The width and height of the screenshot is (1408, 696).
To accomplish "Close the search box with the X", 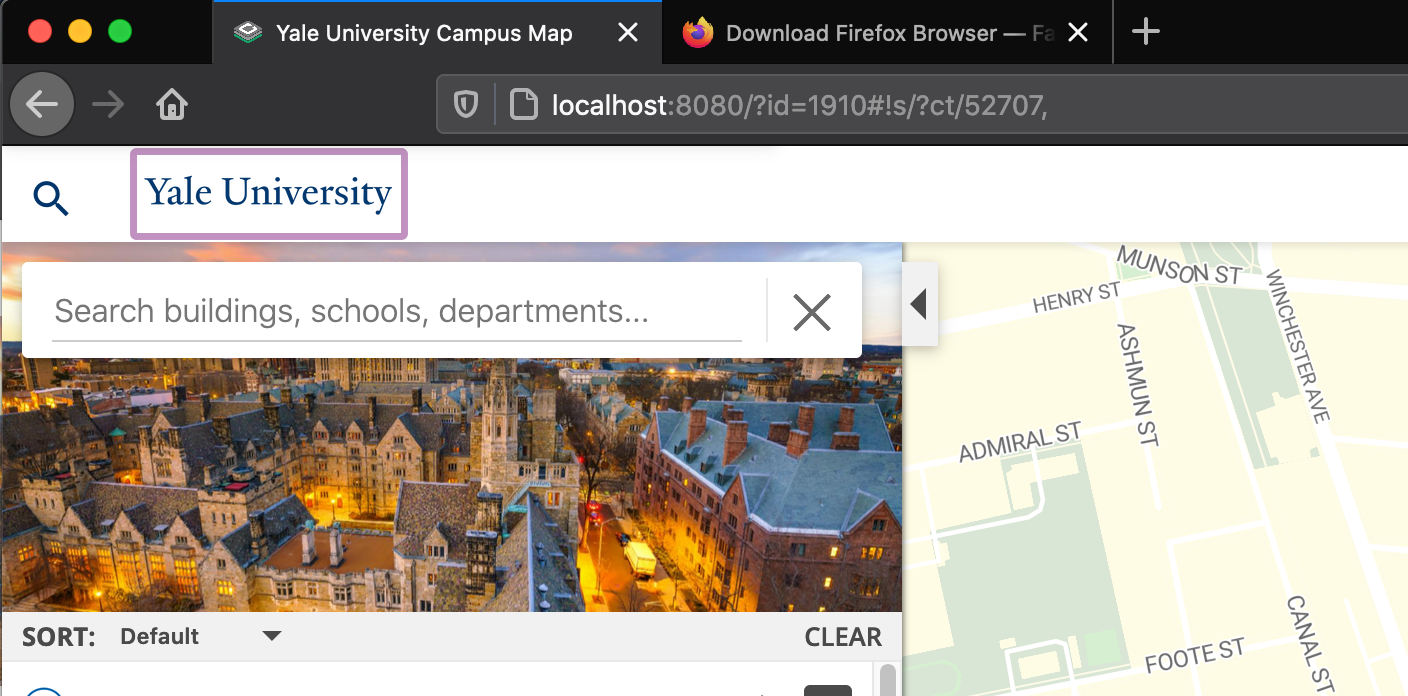I will click(811, 312).
